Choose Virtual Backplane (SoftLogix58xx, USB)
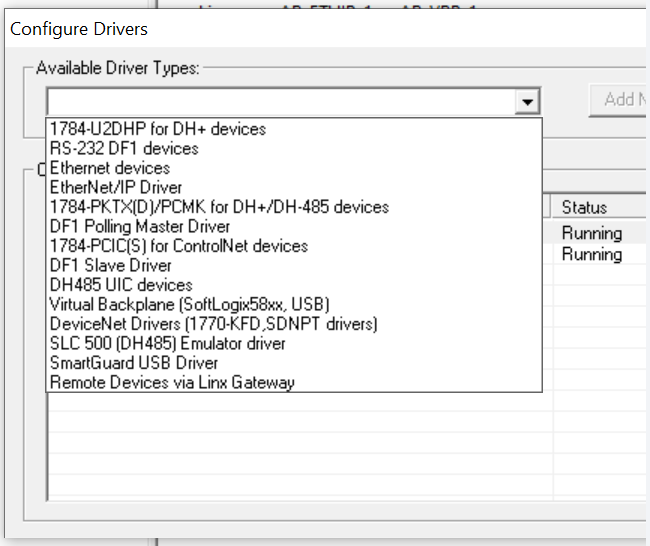The width and height of the screenshot is (650, 546). tap(294, 304)
